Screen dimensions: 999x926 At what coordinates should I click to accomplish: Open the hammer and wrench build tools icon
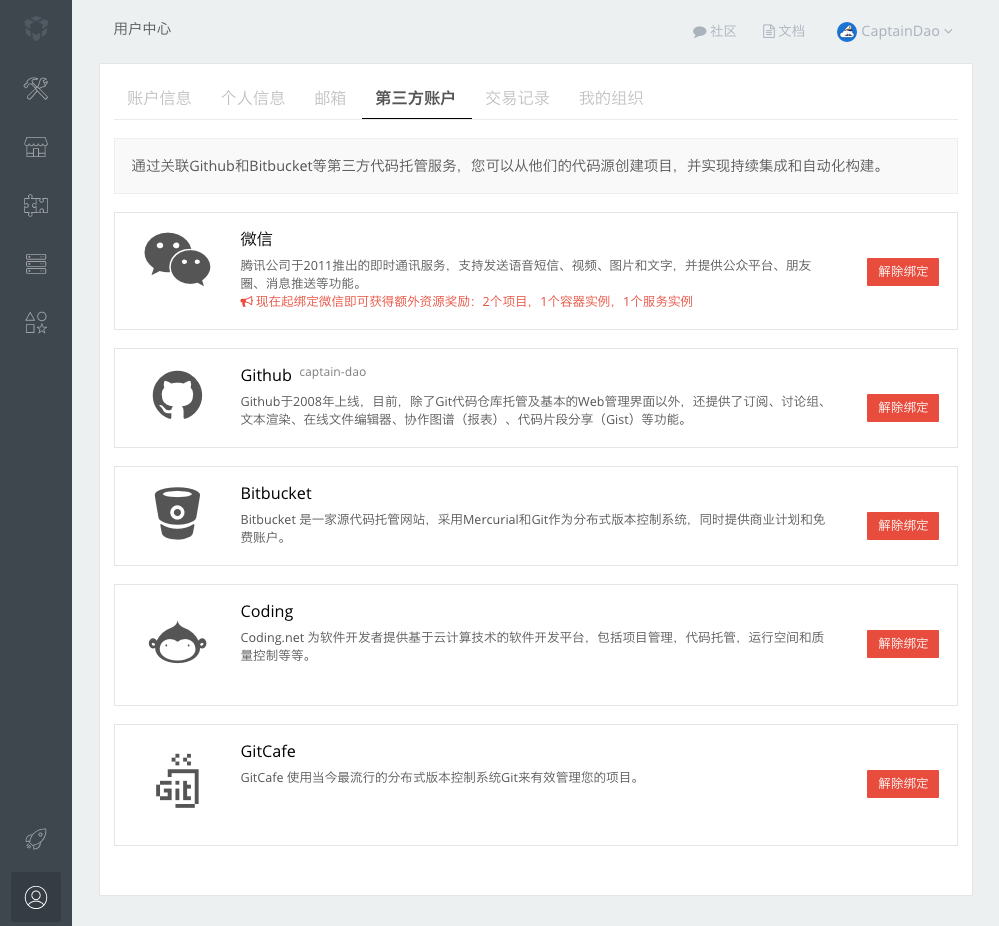(x=36, y=88)
